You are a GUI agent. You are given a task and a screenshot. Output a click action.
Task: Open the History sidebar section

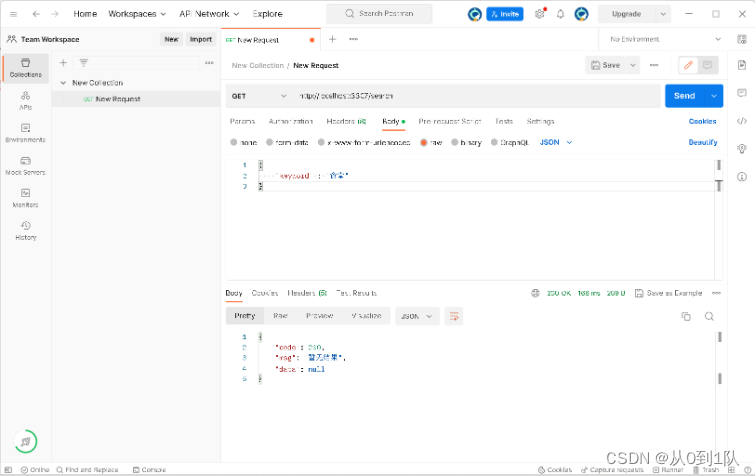[x=26, y=231]
